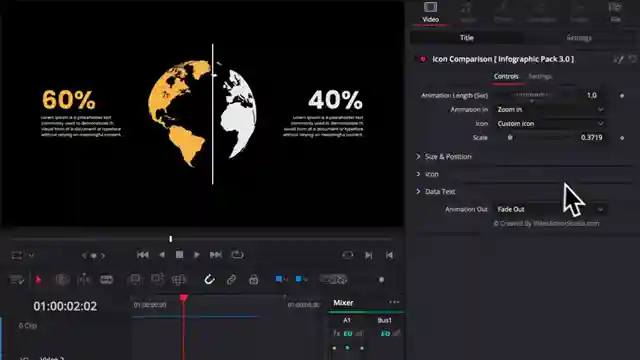Open the Animation Out dropdown showing Fade Out
Screen dimensions: 640x360
click(x=549, y=209)
